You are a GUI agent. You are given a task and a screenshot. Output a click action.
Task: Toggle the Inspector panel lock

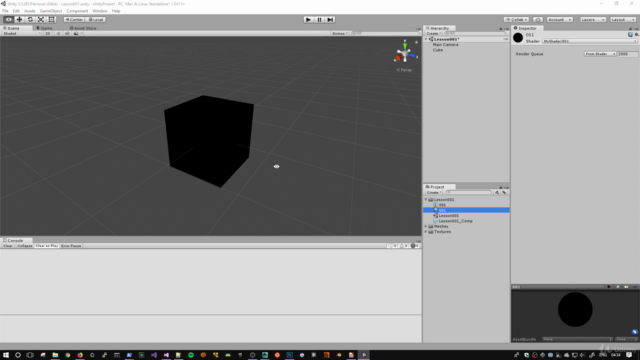630,29
